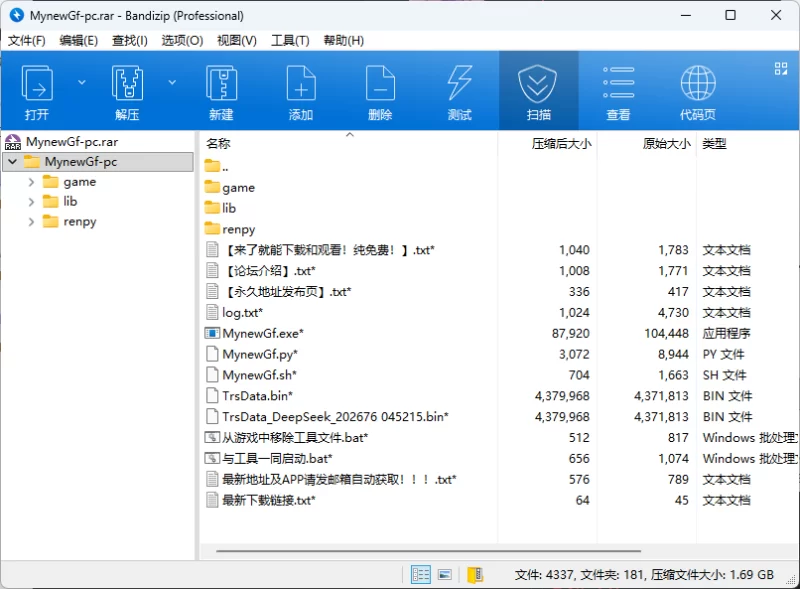Click the 87,920 compressed size value
This screenshot has height=589, width=800.
[570, 333]
